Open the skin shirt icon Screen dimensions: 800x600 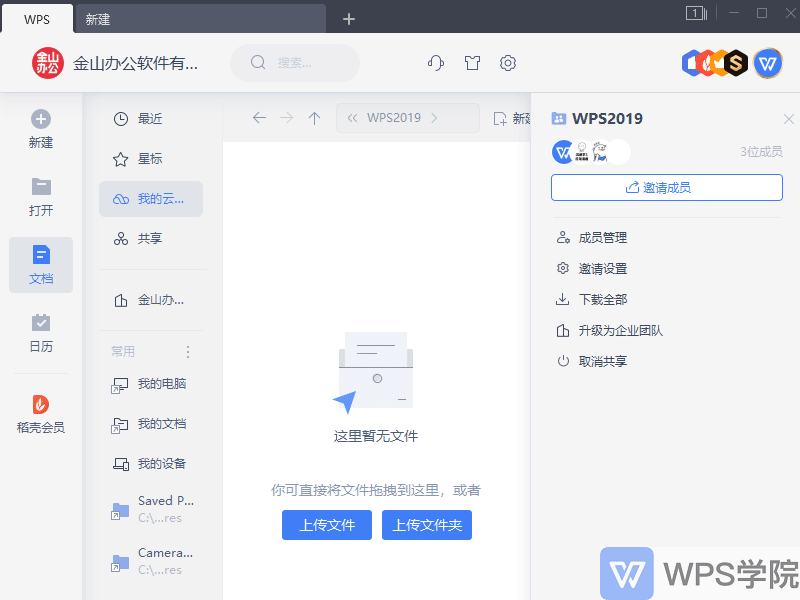472,63
